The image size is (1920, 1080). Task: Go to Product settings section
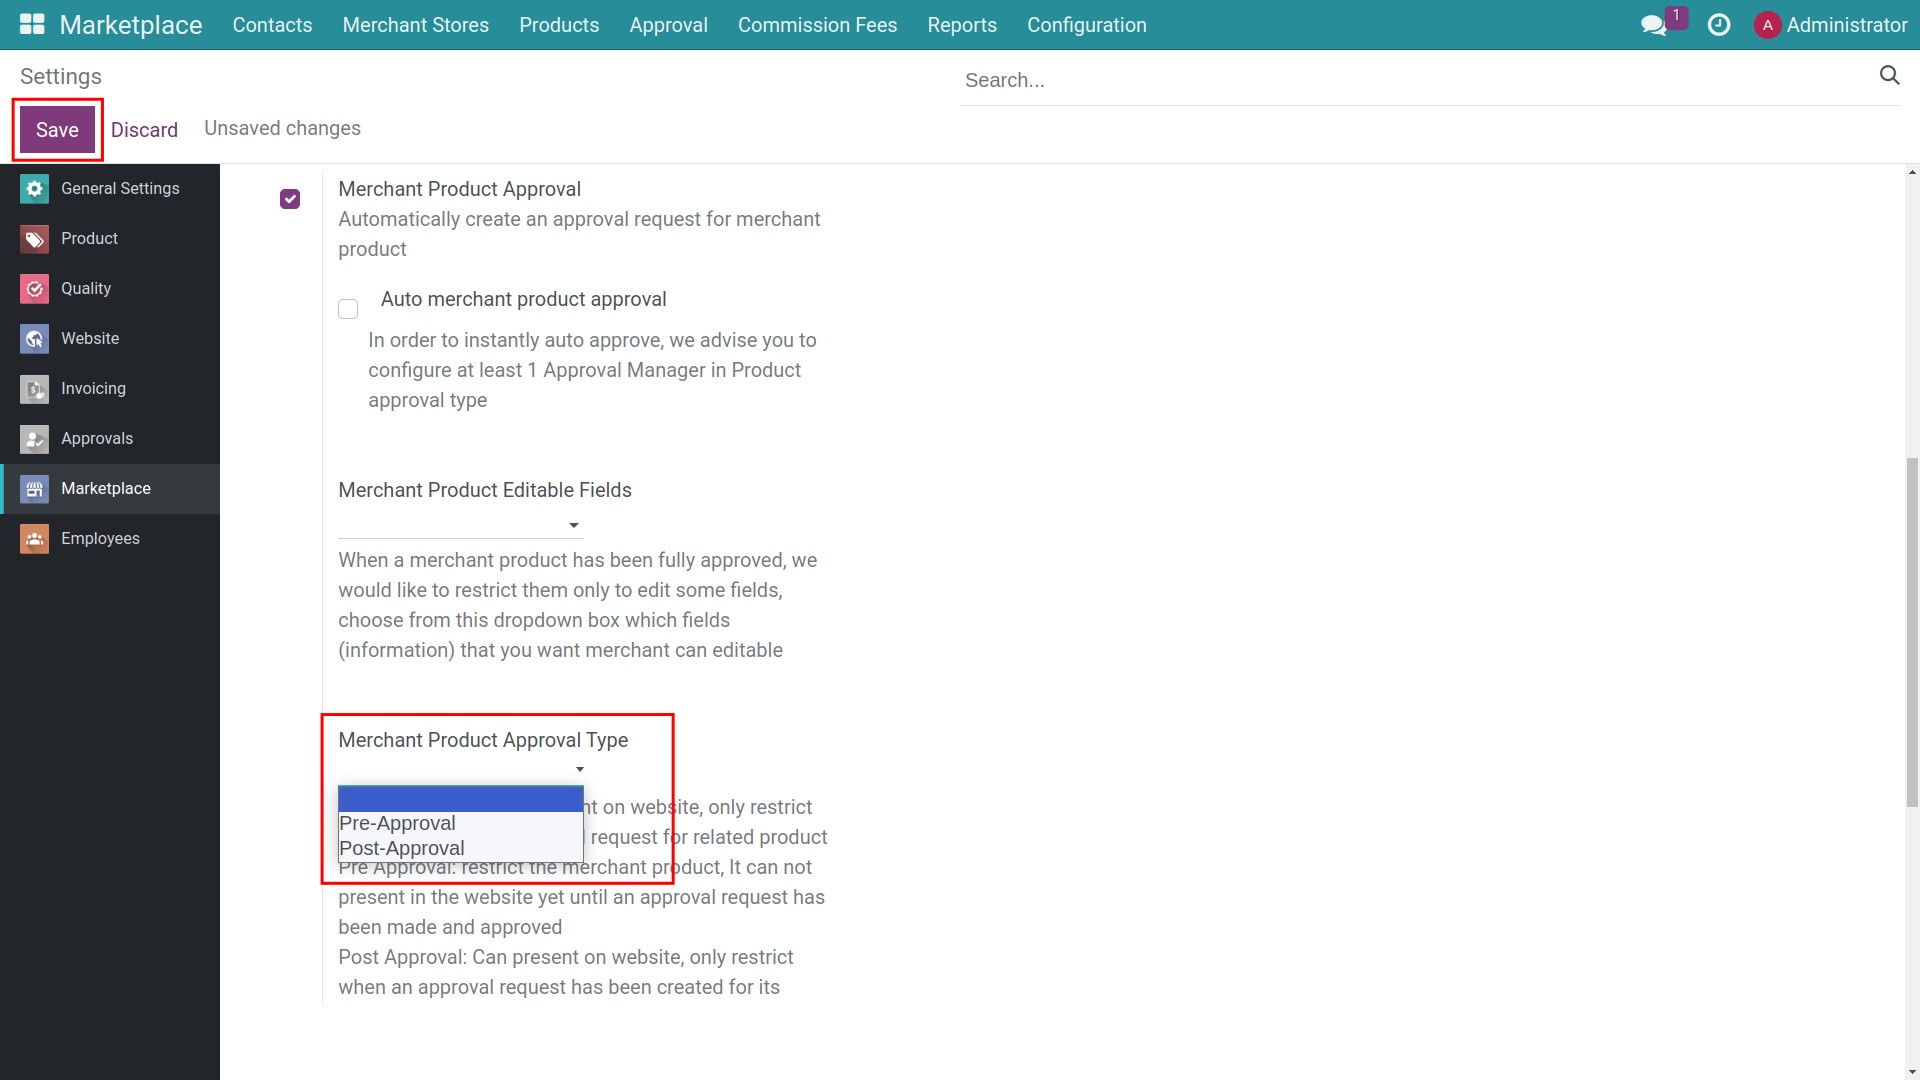[x=110, y=239]
